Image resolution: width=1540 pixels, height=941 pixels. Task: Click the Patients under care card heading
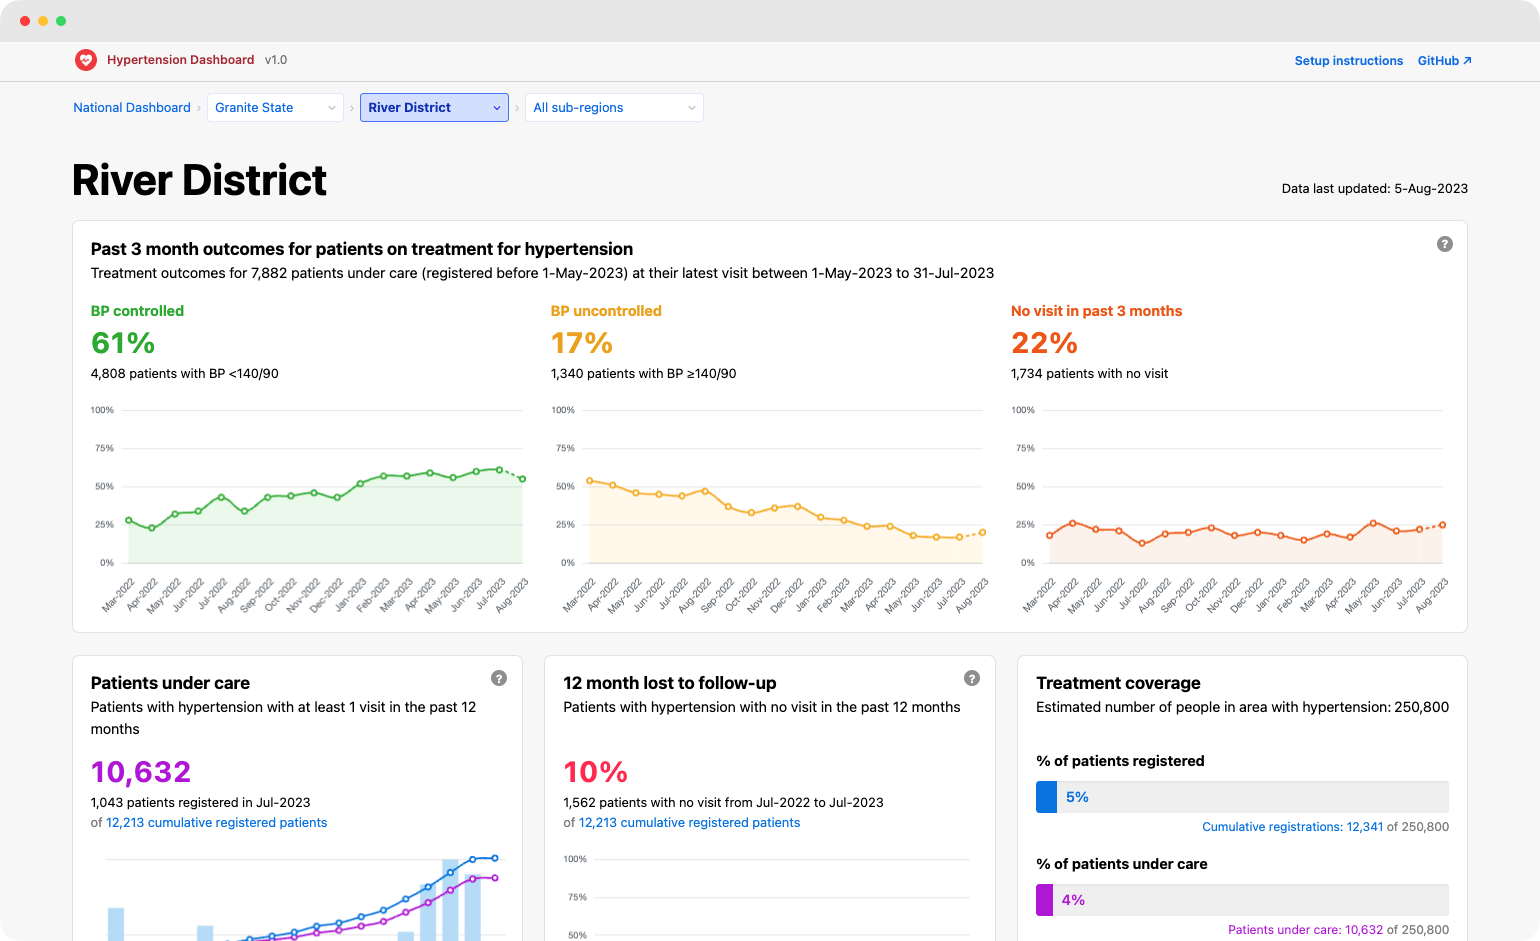(x=170, y=683)
